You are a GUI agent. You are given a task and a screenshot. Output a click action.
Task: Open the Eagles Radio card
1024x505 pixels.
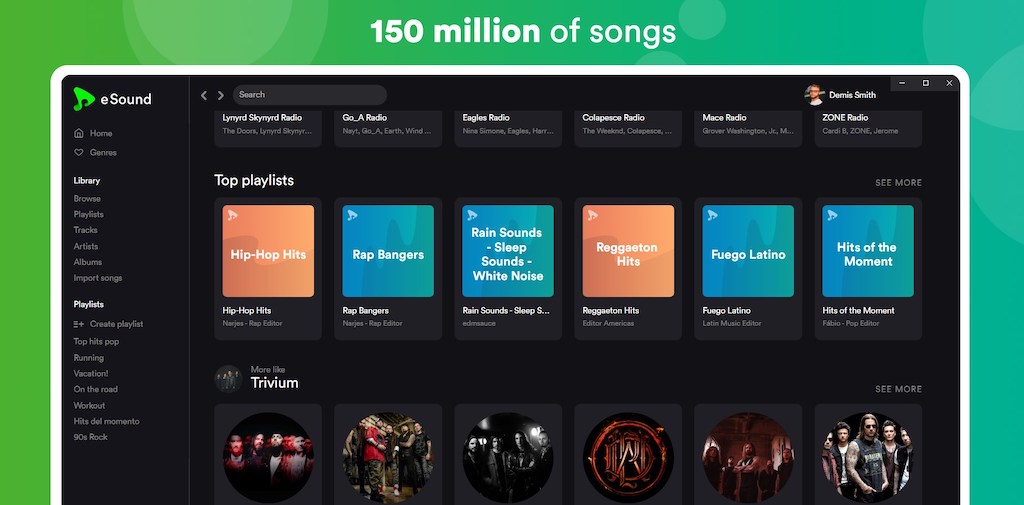coord(508,128)
